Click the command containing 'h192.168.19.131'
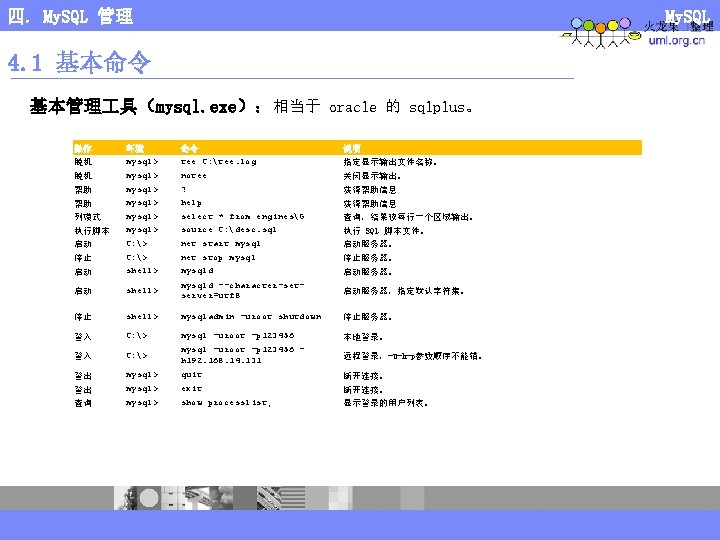 [x=242, y=355]
